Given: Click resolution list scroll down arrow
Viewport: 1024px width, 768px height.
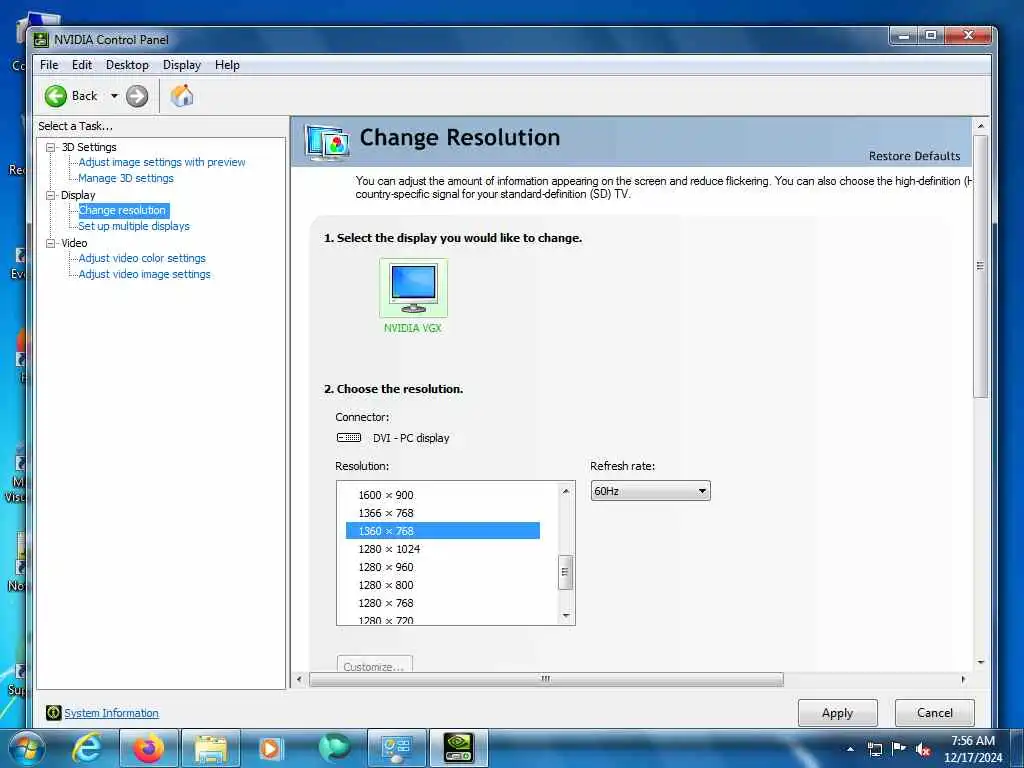Looking at the screenshot, I should coord(566,616).
